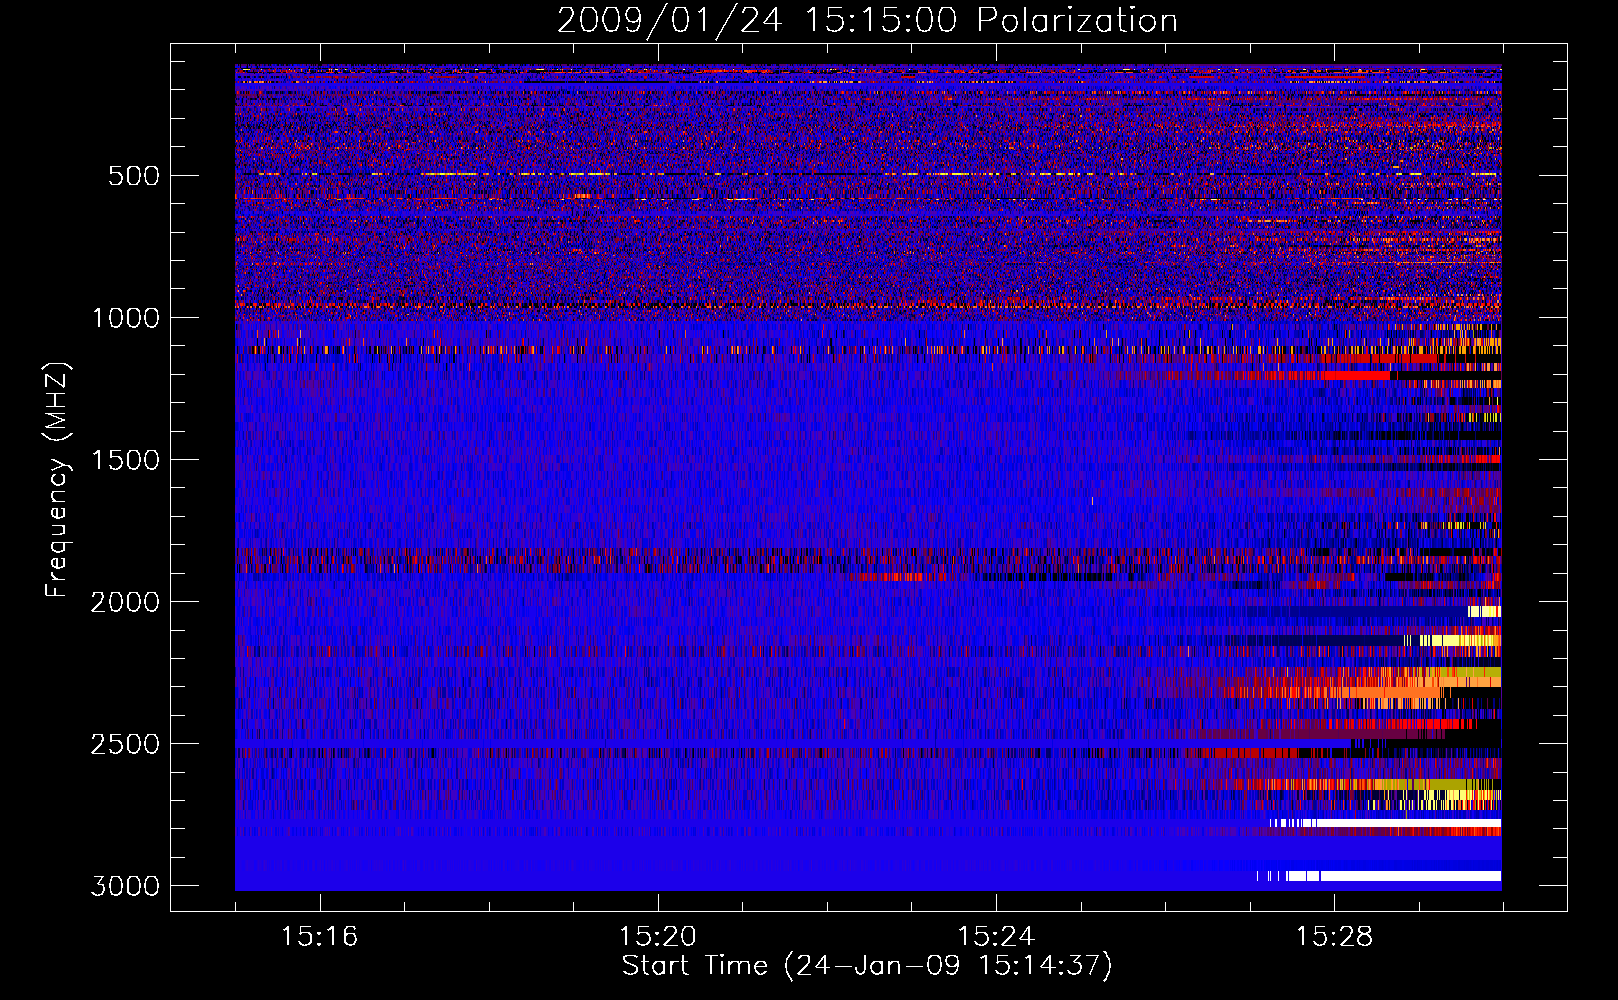The image size is (1618, 1000).
Task: Click the 15:16 time tick label
Action: pyautogui.click(x=319, y=937)
